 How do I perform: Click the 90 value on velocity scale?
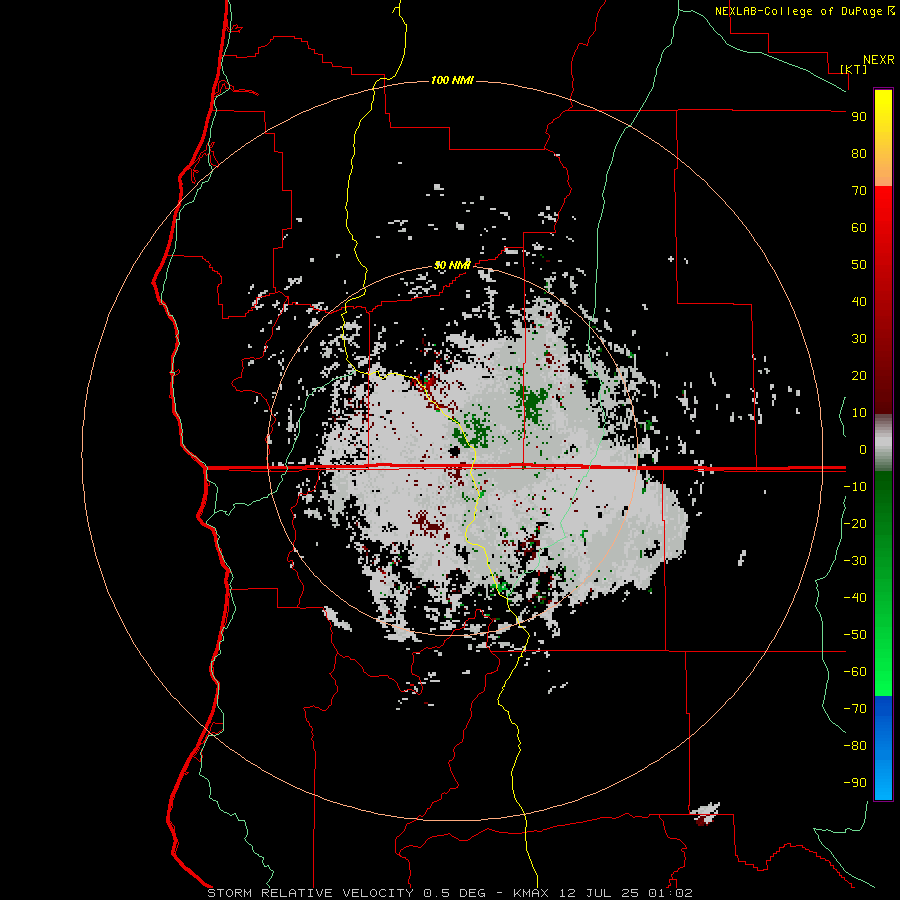click(x=859, y=117)
